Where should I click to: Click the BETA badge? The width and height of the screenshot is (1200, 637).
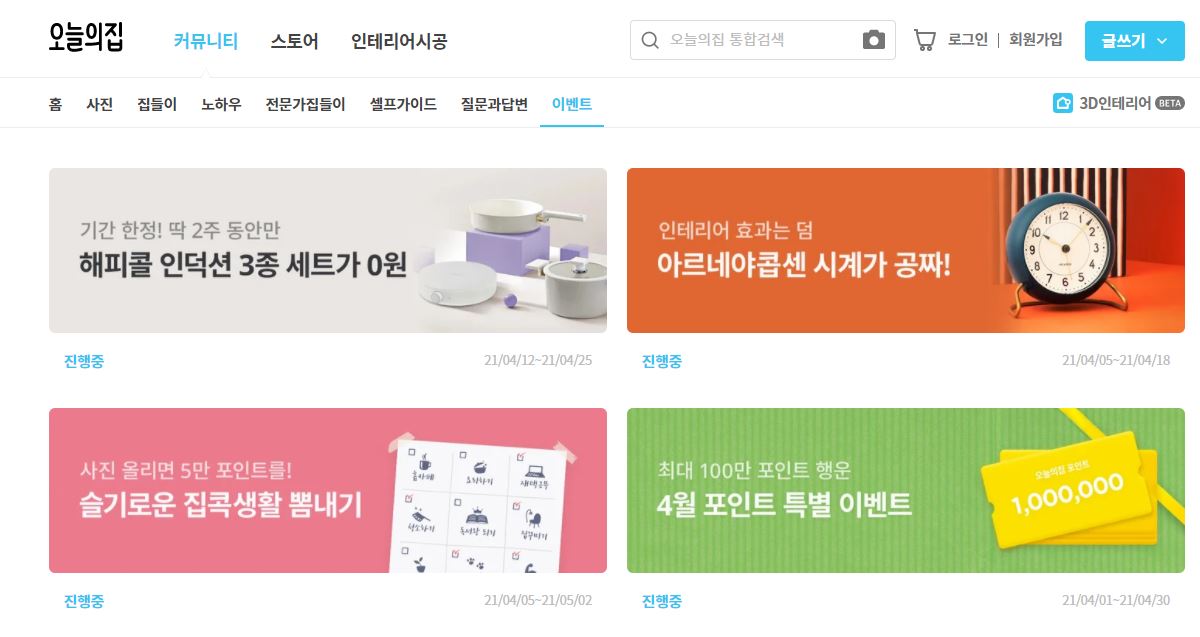[x=1169, y=103]
